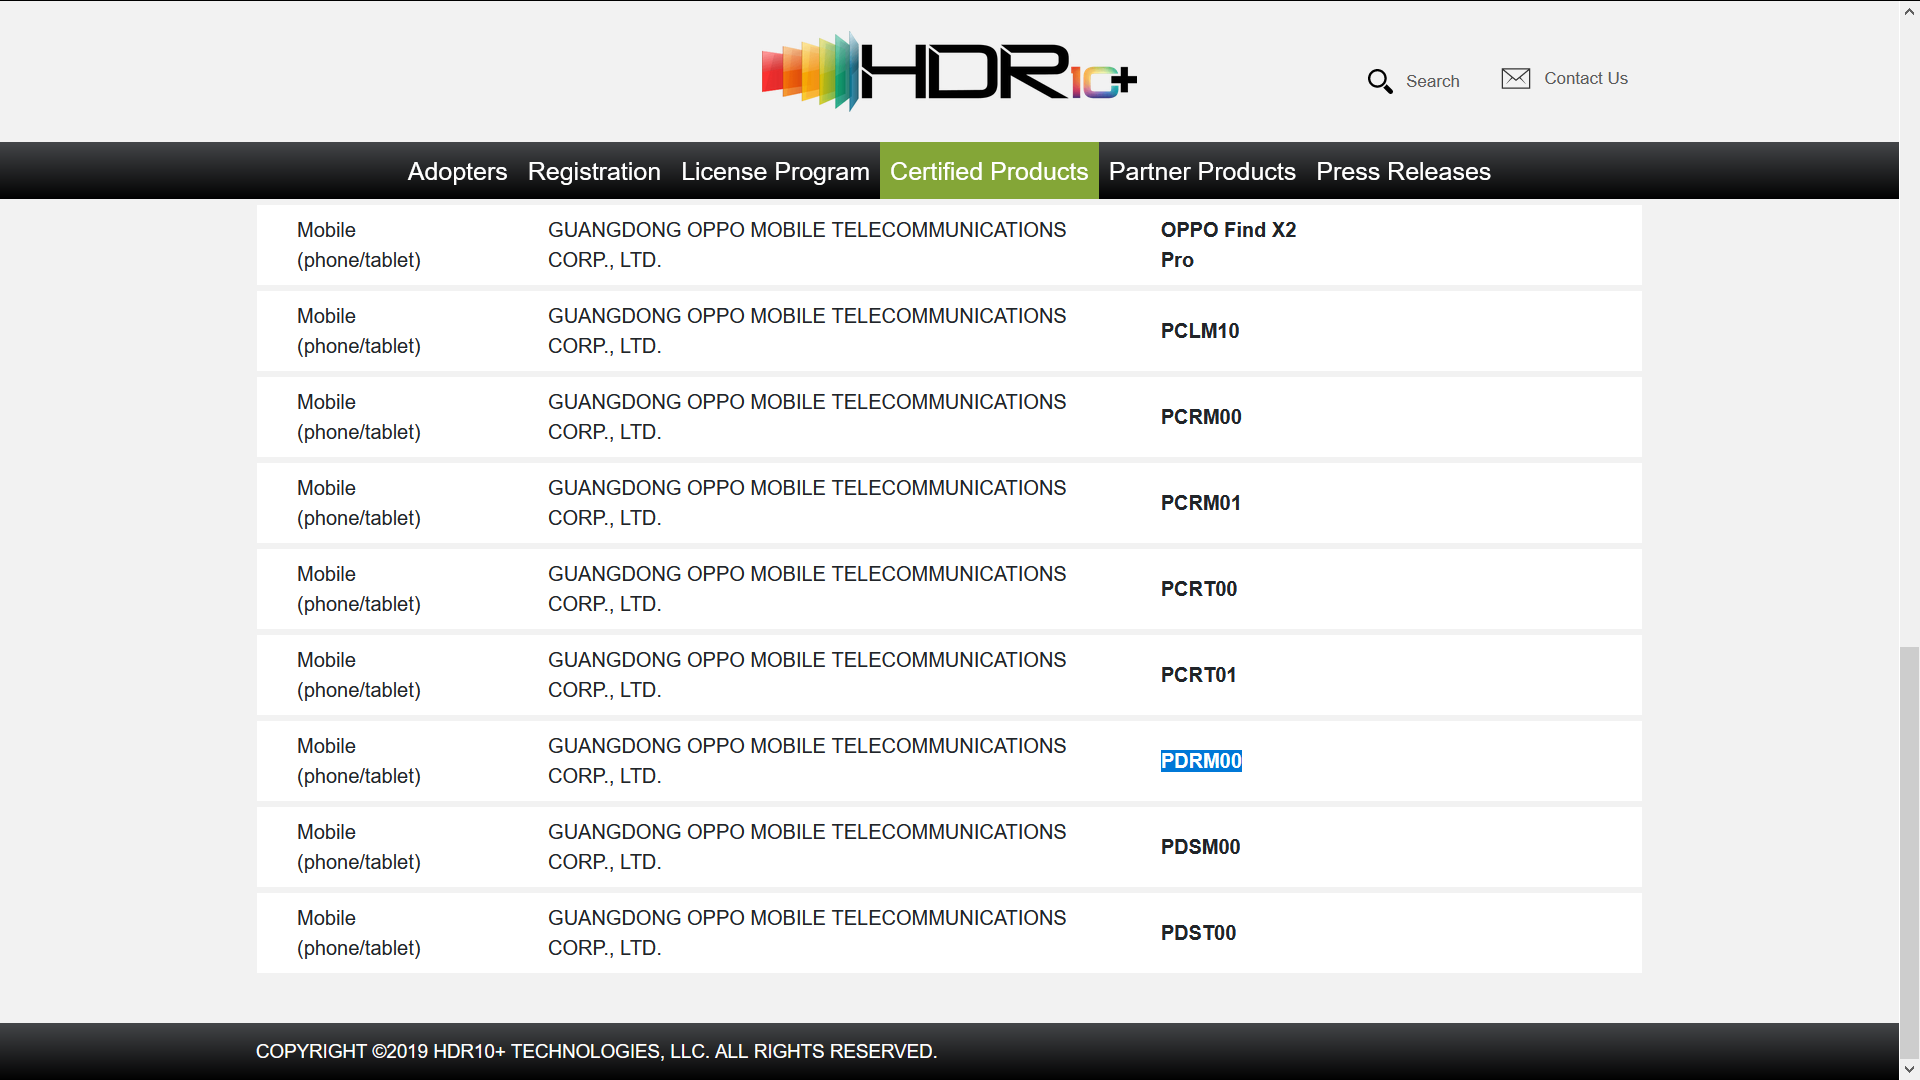
Task: Click the company name in the PDST00 row
Action: pyautogui.click(x=807, y=933)
